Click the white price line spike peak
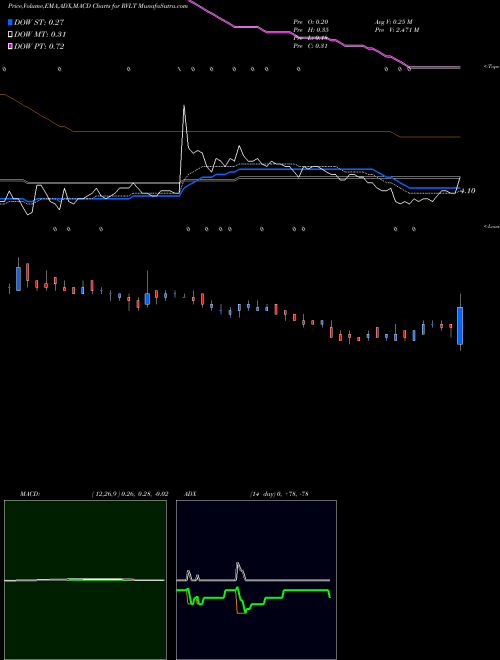The image size is (500, 660). pos(184,106)
